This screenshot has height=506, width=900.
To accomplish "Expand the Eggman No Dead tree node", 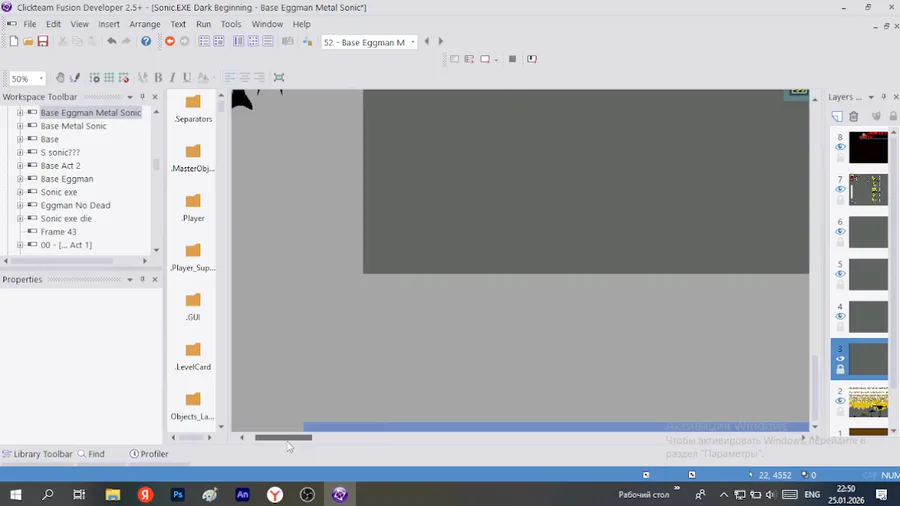I will (20, 205).
